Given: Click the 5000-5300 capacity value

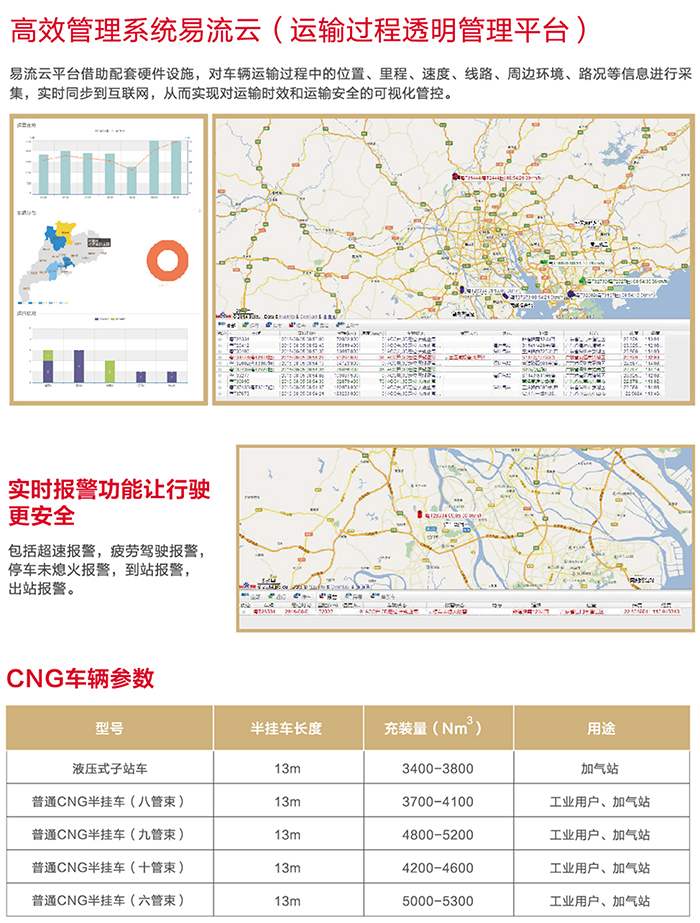Looking at the screenshot, I should click(x=438, y=901).
